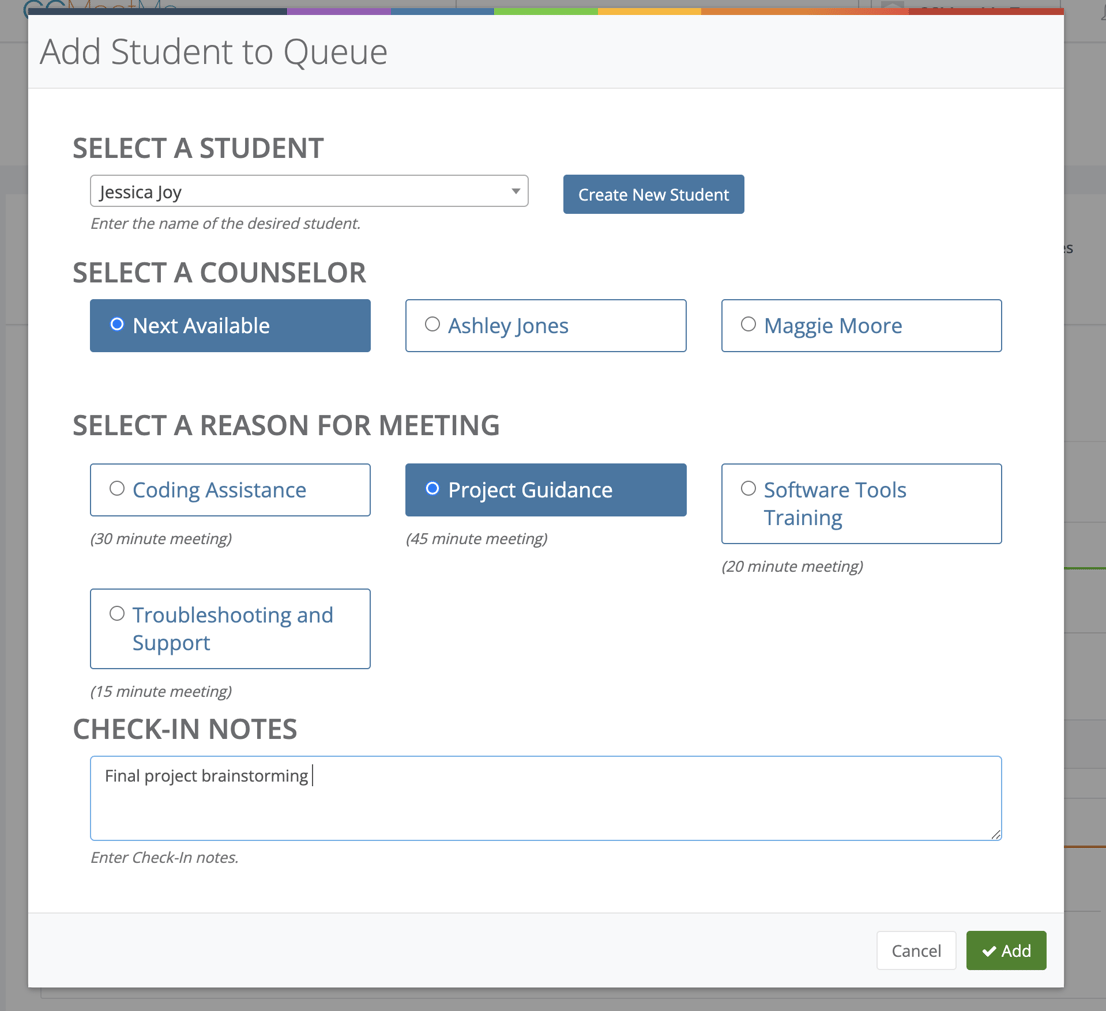Place cursor after Final project brainstorming text
Image resolution: width=1106 pixels, height=1011 pixels.
click(x=313, y=774)
